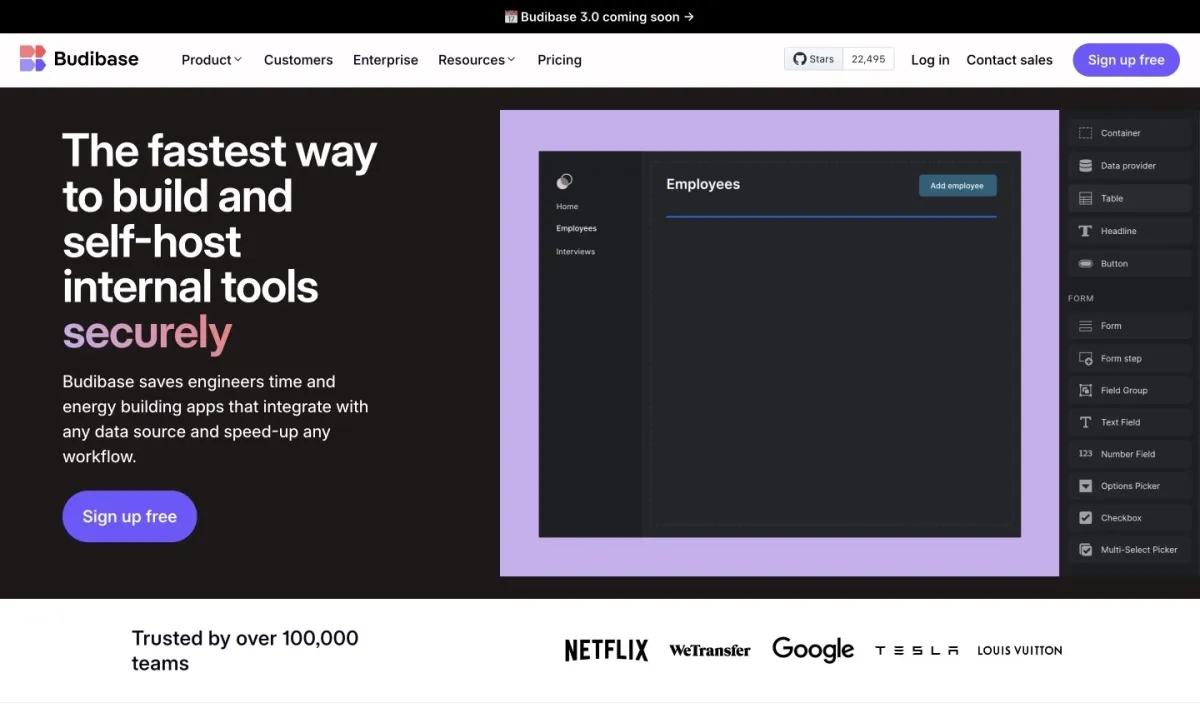Click the Checkbox component in the panel
This screenshot has width=1200, height=713.
pos(1120,518)
